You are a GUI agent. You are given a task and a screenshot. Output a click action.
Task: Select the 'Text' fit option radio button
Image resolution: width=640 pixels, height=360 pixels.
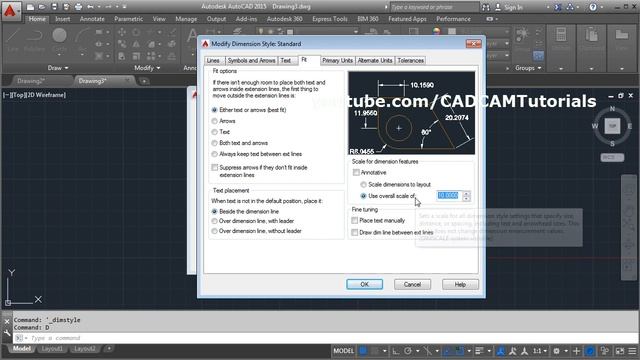point(214,132)
